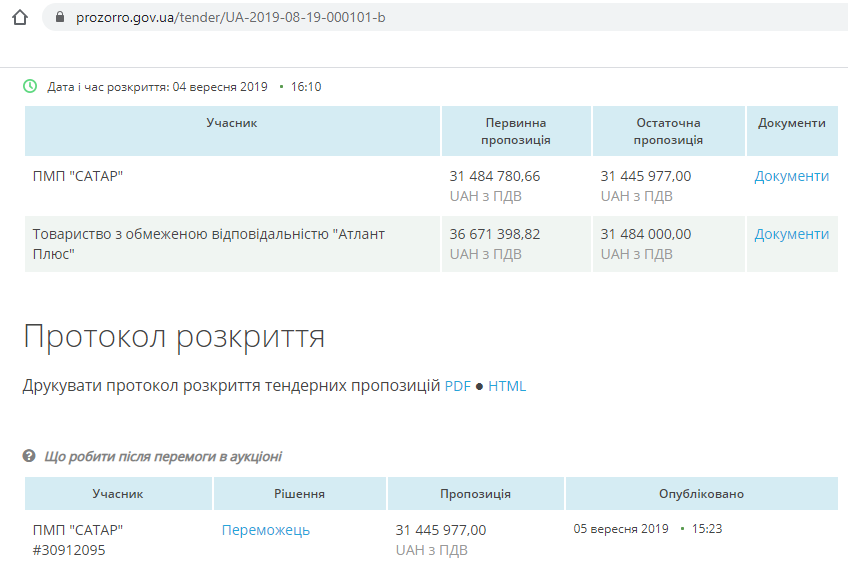Click the Протокол розкриття heading
Image resolution: width=848 pixels, height=574 pixels.
[174, 337]
